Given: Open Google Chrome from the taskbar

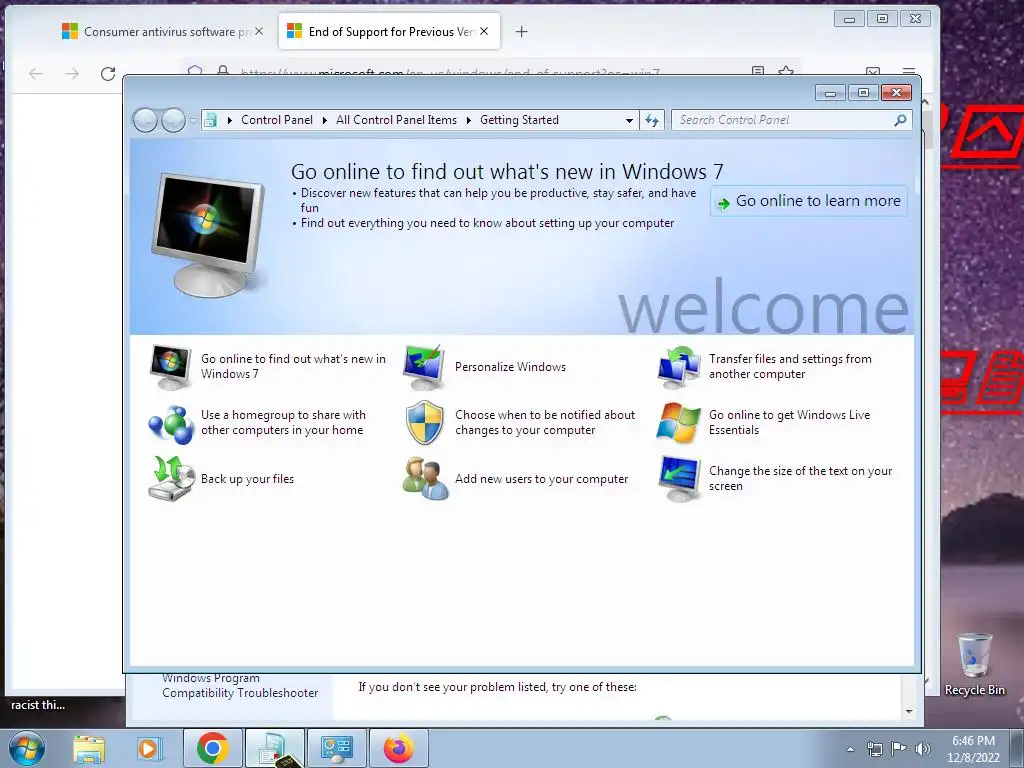Looking at the screenshot, I should point(212,748).
